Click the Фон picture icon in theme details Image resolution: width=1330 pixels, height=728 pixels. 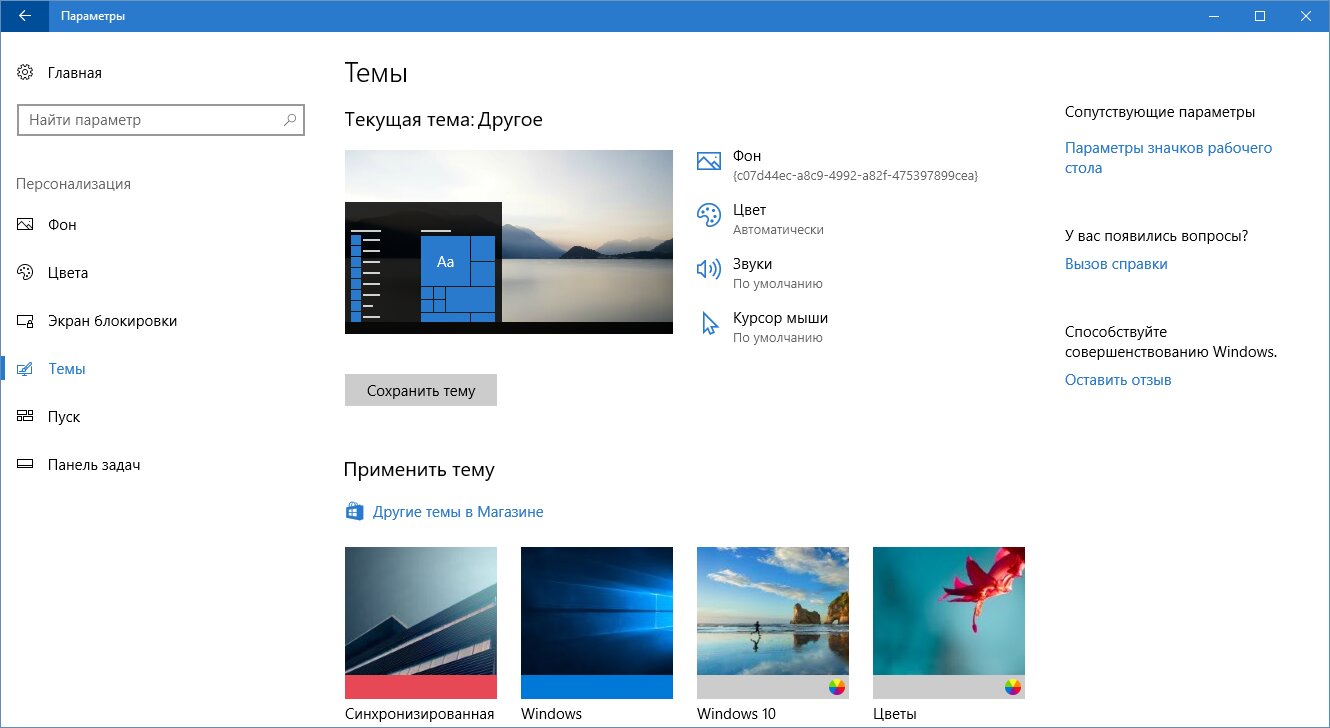[708, 161]
